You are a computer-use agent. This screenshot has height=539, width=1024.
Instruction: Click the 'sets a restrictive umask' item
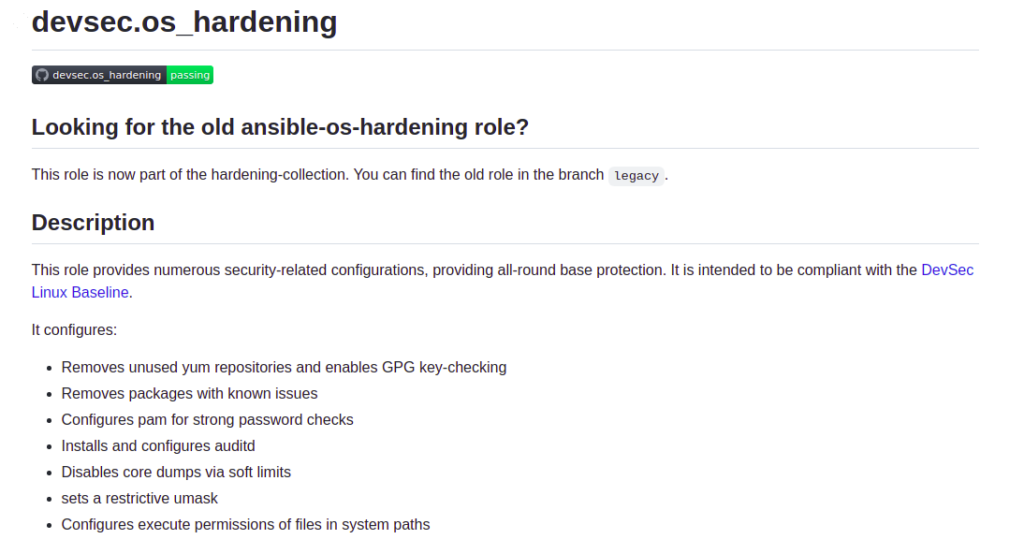pos(140,498)
